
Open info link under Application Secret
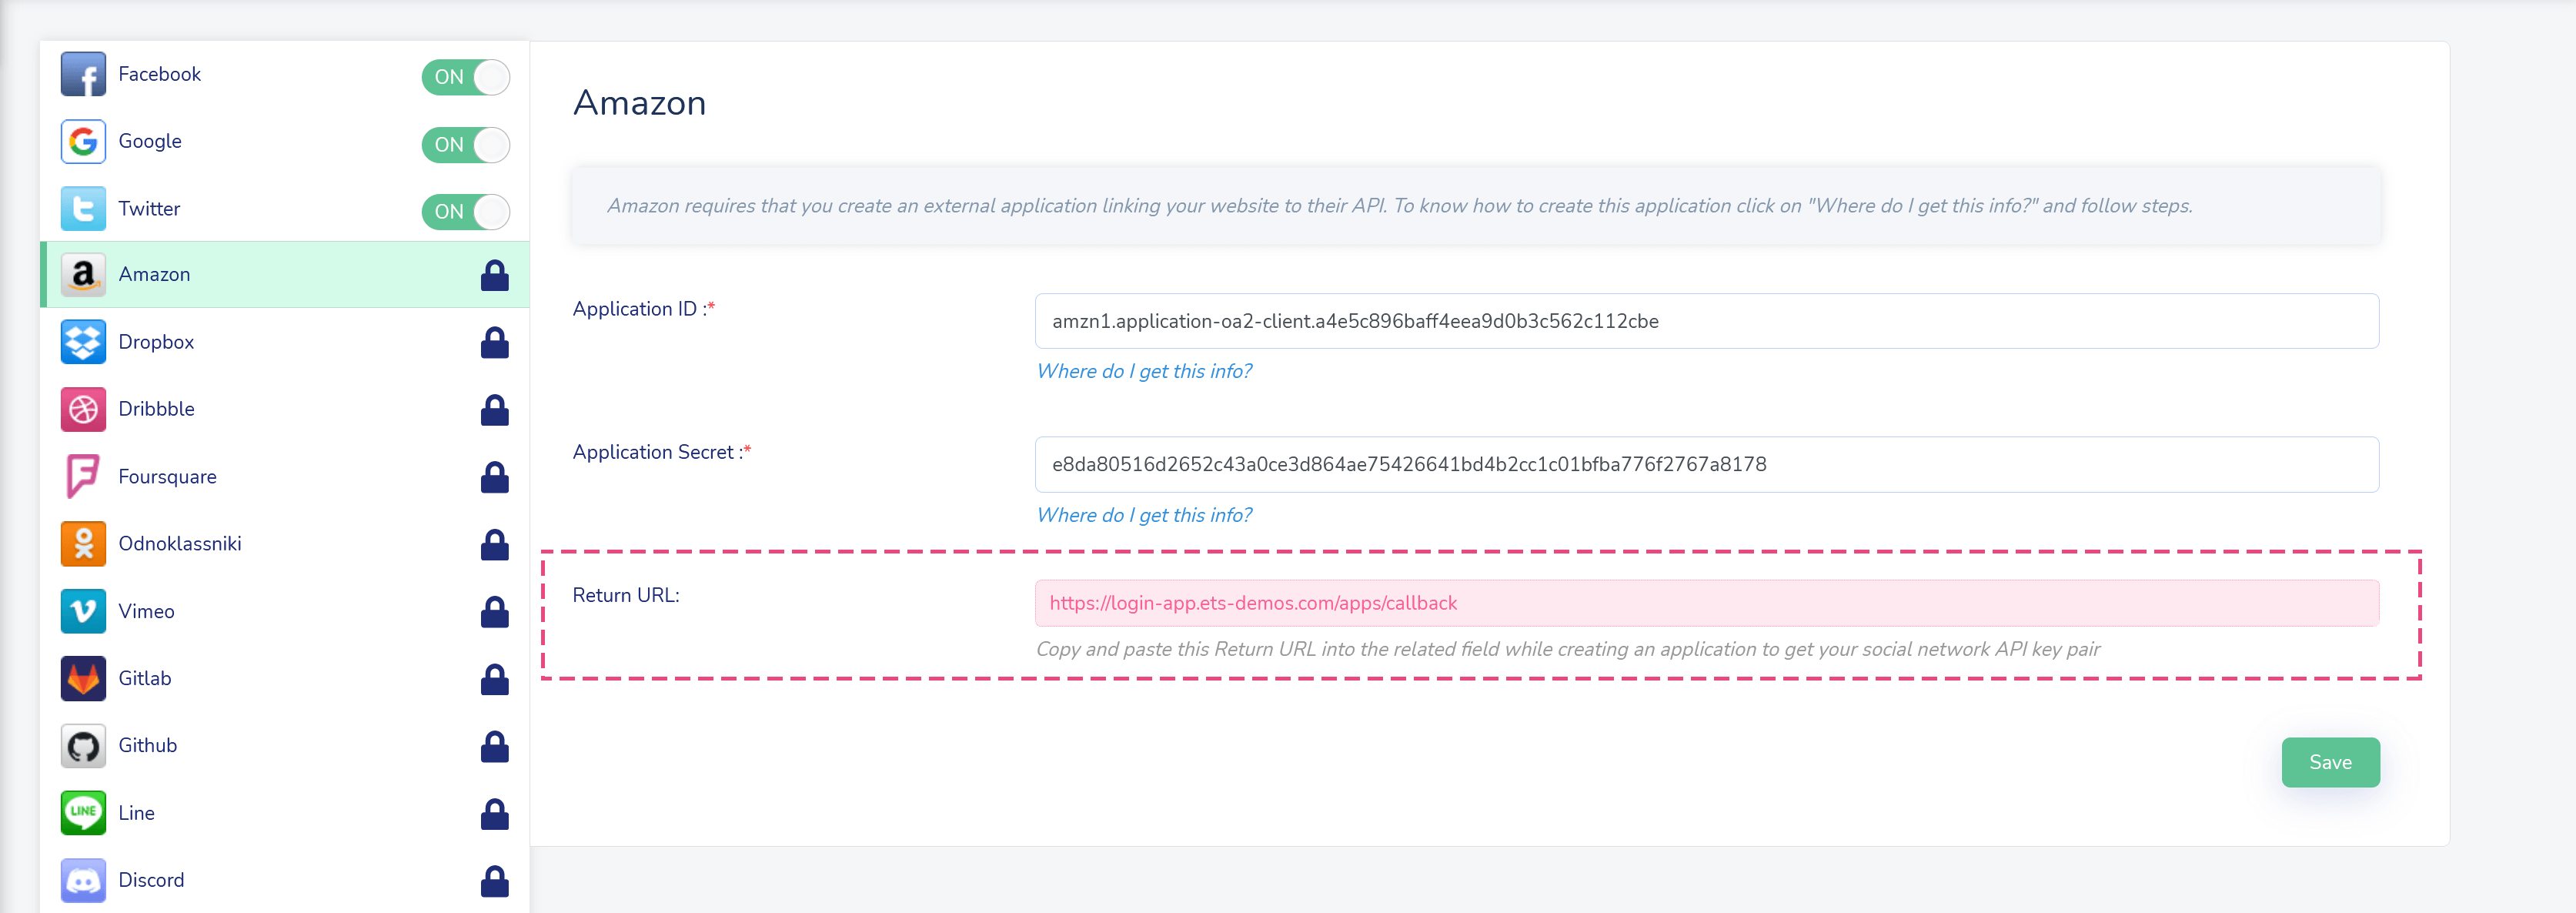[x=1144, y=515]
